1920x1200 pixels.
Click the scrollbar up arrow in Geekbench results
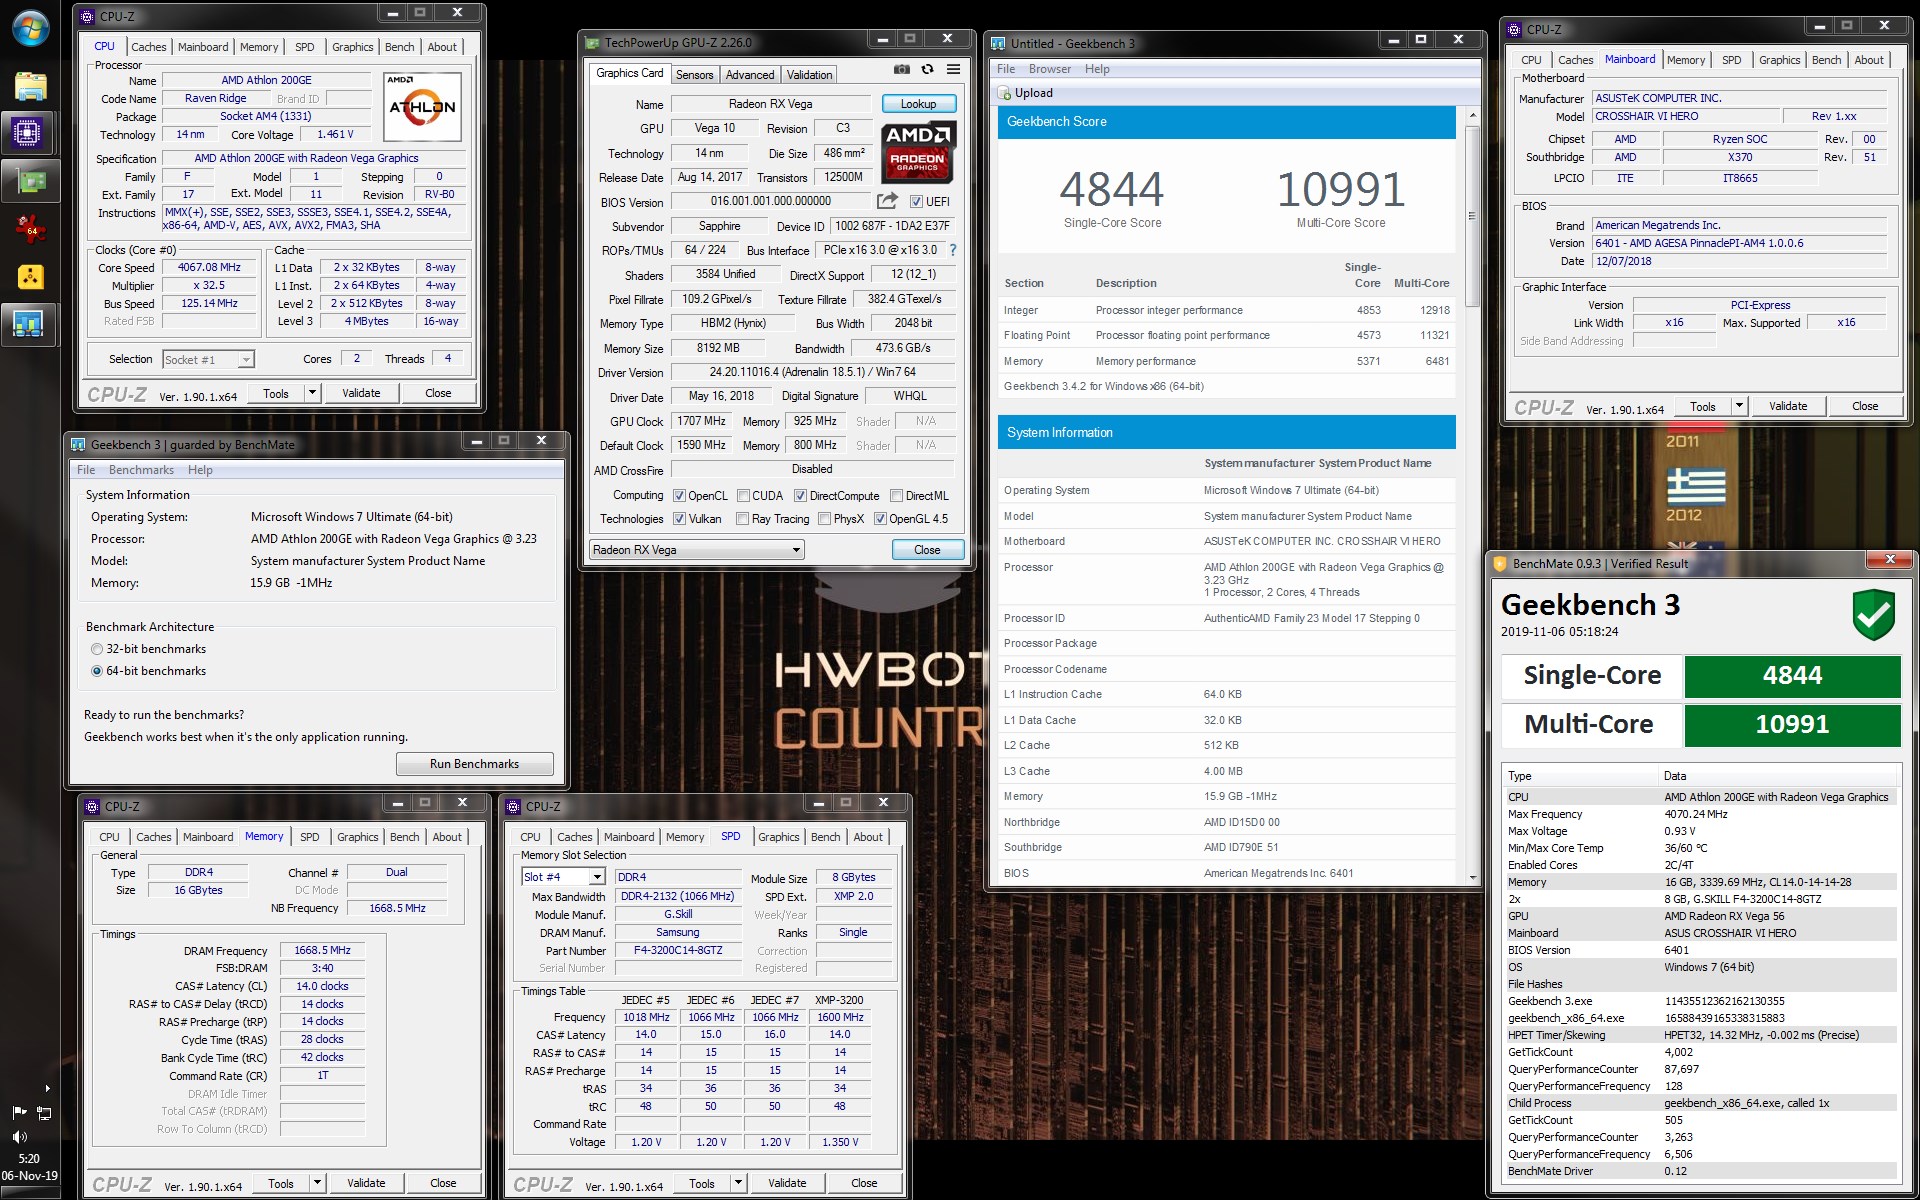pyautogui.click(x=1472, y=116)
